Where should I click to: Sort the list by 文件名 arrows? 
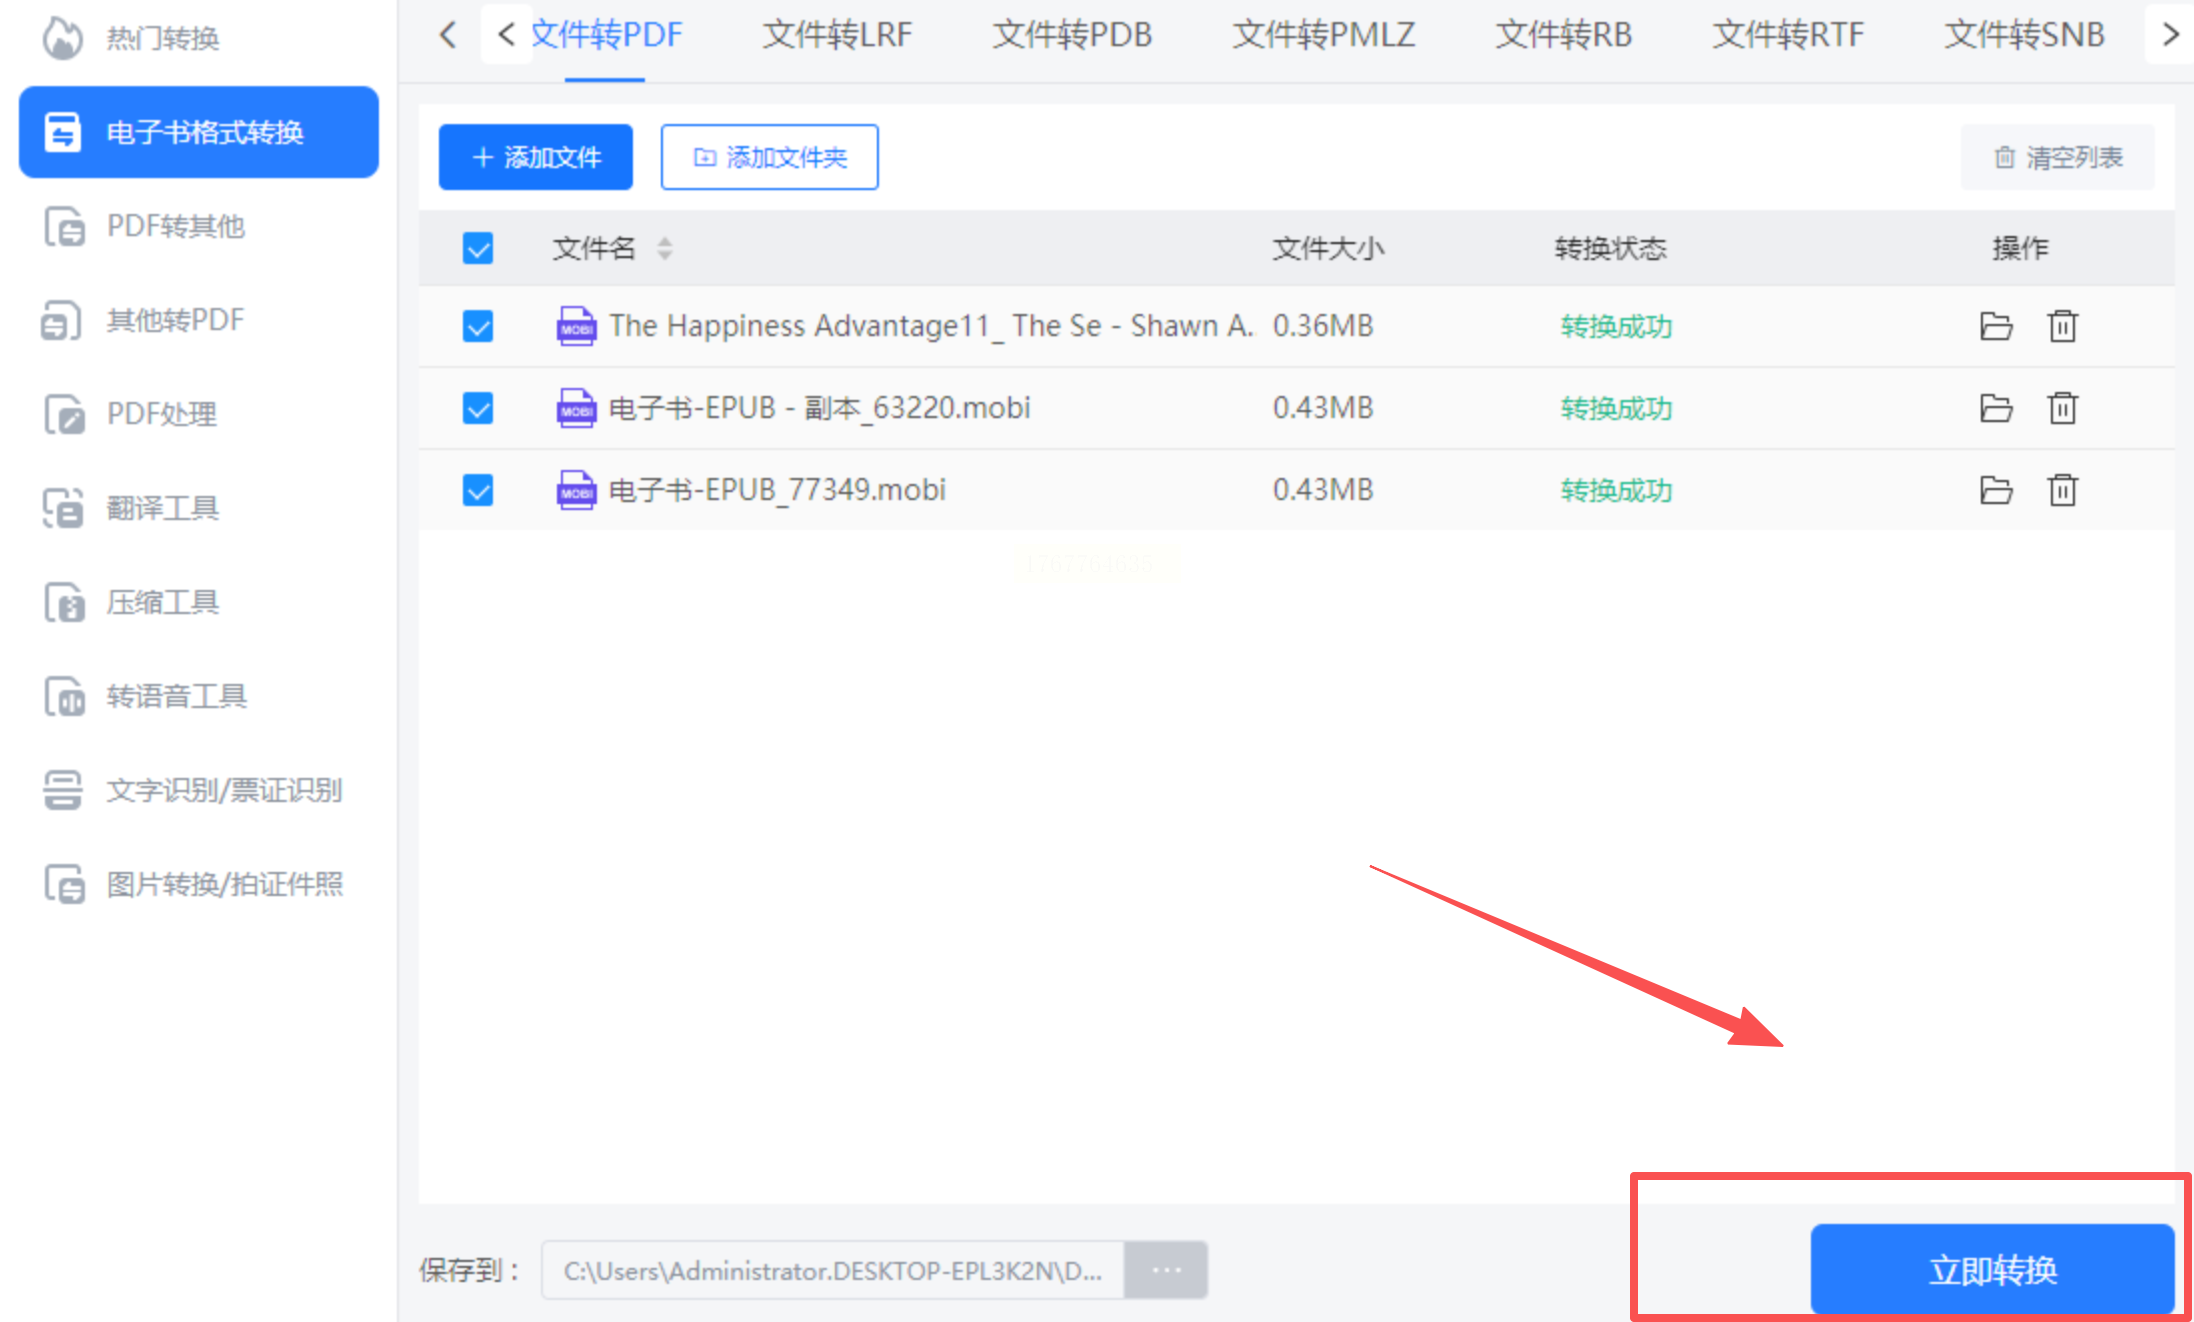coord(665,248)
